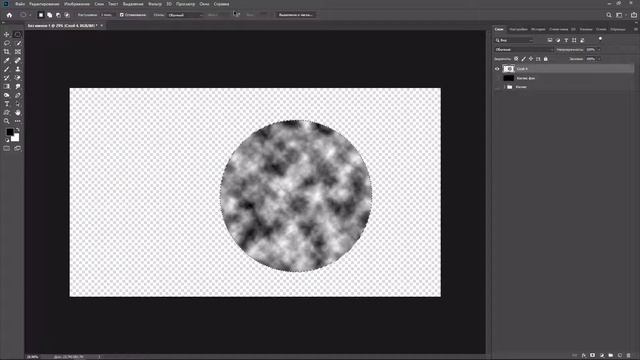The height and width of the screenshot is (360, 640).
Task: Select the Gradient tool
Action: 7,87
